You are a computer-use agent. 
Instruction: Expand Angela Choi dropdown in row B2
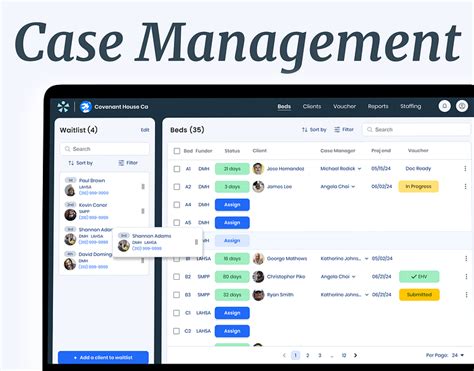[353, 277]
